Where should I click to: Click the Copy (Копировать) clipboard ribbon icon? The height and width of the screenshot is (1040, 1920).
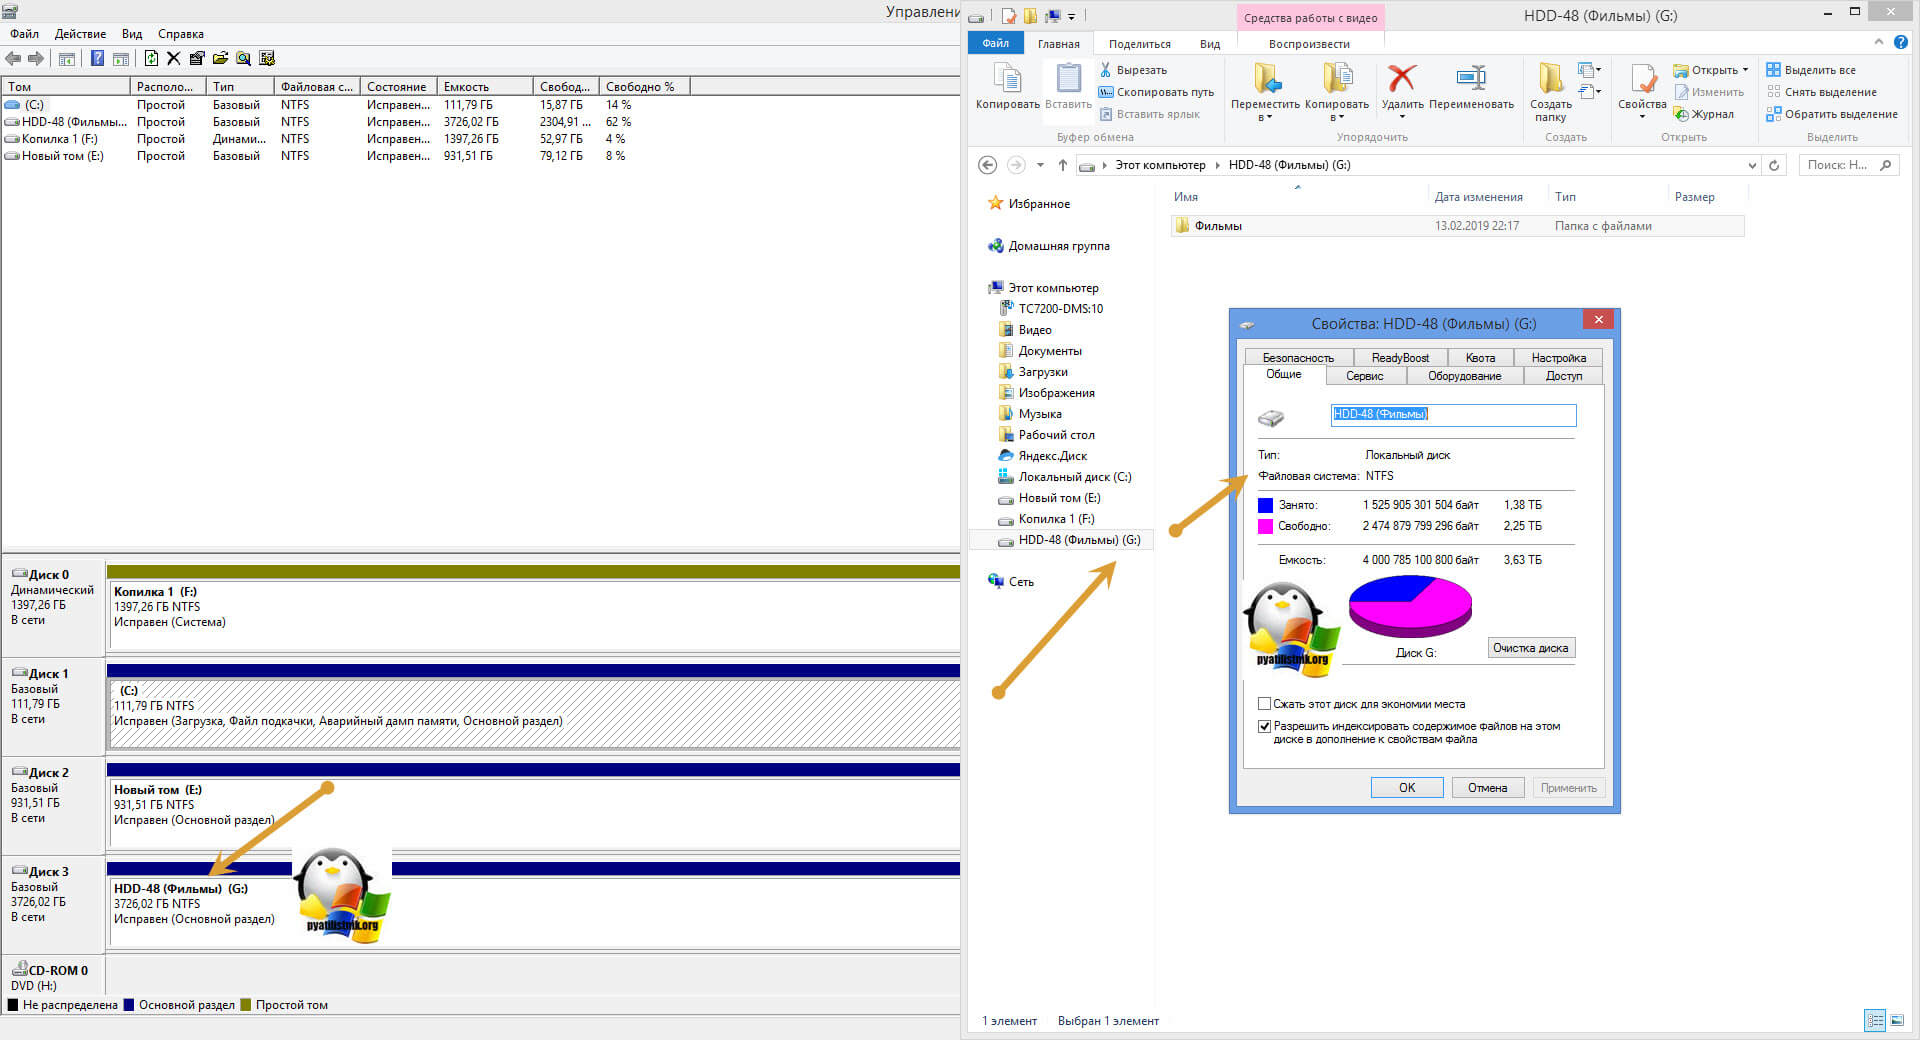1007,78
